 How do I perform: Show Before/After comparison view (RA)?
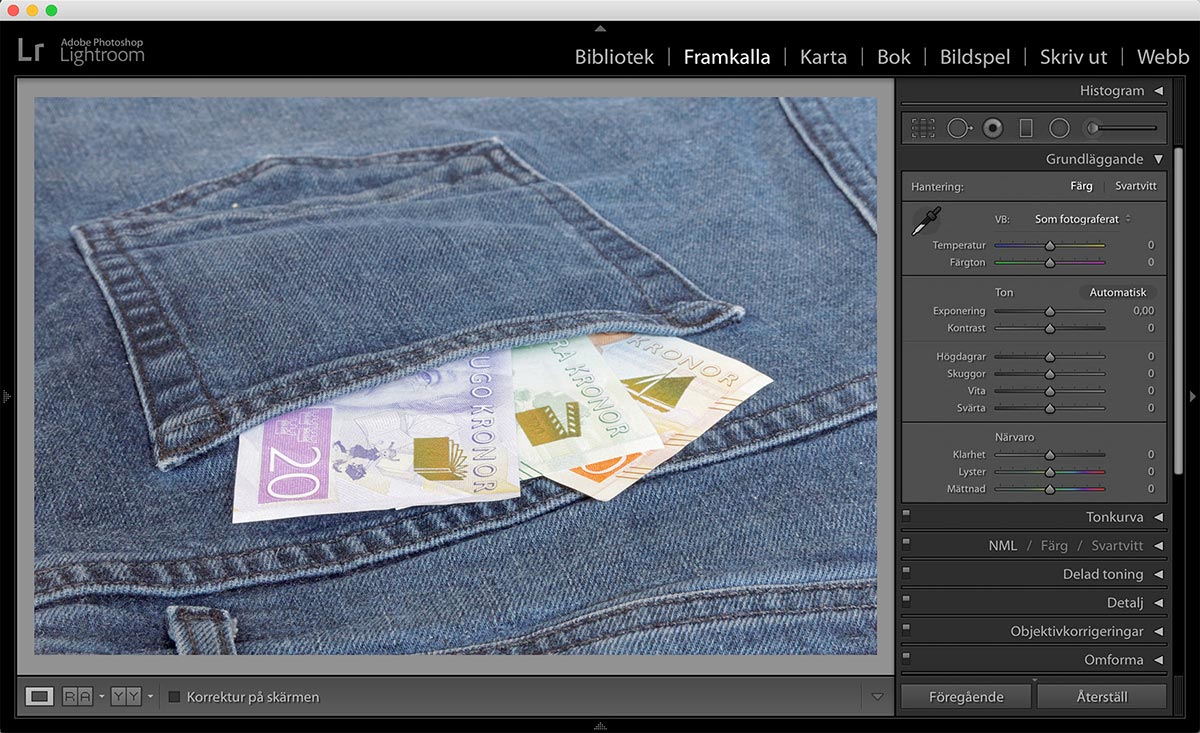(77, 696)
